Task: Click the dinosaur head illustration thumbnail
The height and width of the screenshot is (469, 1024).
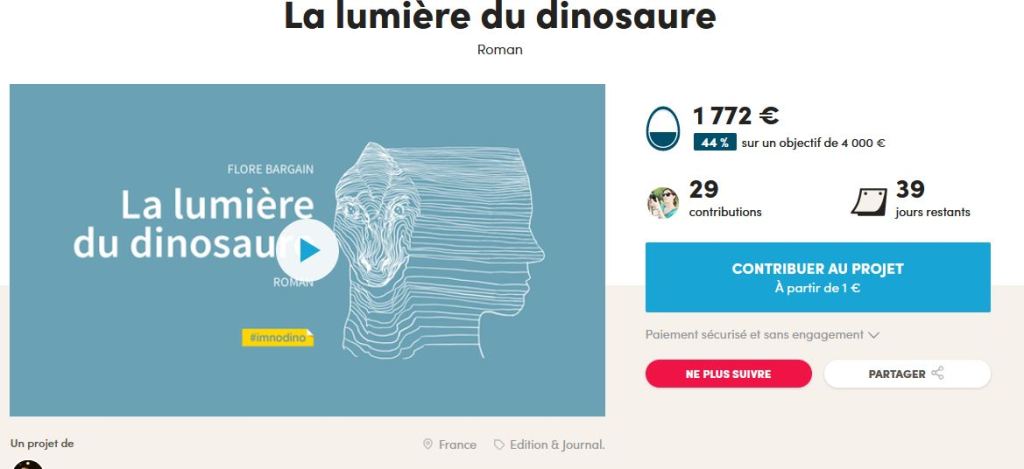Action: [438, 250]
